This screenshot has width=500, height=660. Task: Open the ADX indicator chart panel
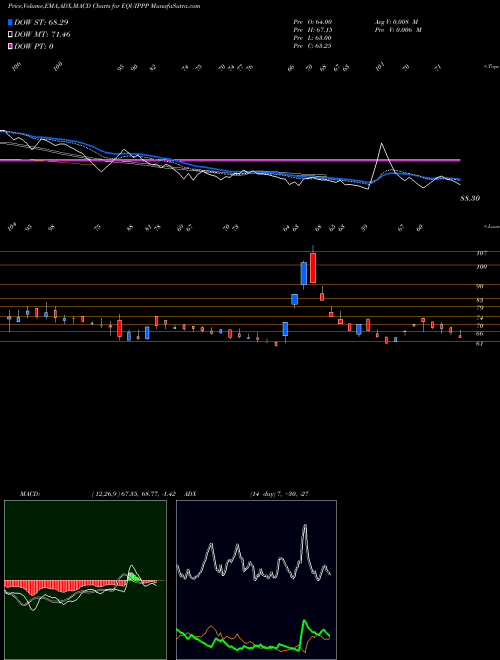257,580
